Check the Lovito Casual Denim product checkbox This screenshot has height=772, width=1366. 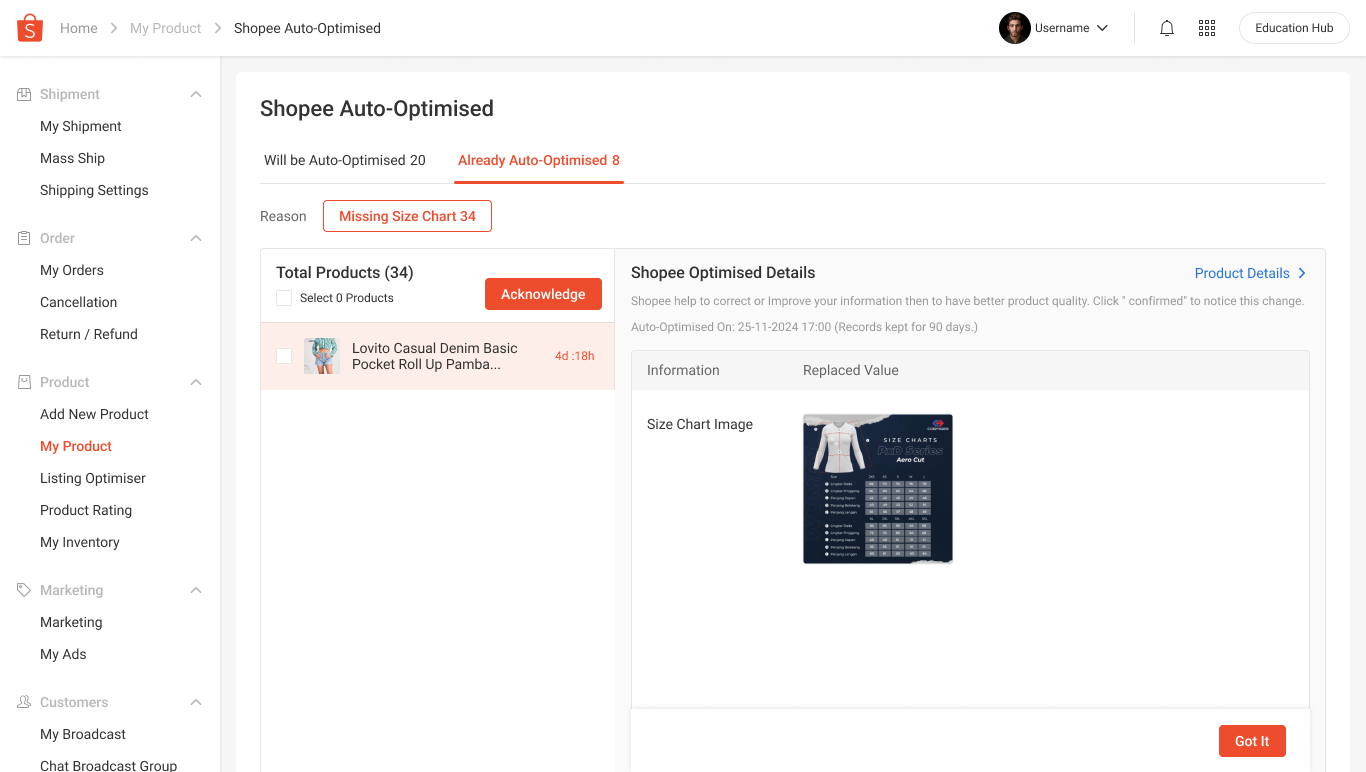[284, 356]
